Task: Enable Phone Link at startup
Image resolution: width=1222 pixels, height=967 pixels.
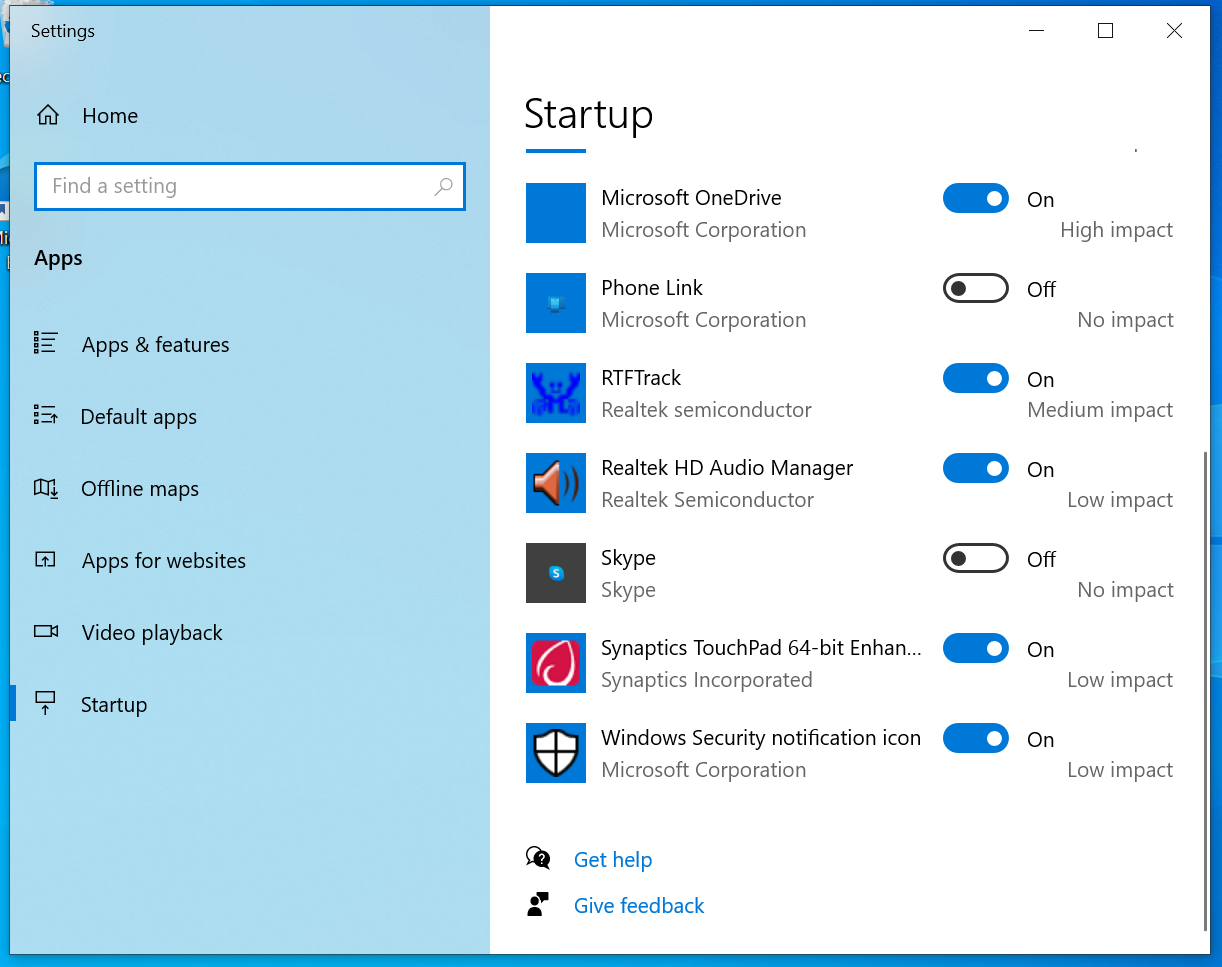Action: click(975, 288)
